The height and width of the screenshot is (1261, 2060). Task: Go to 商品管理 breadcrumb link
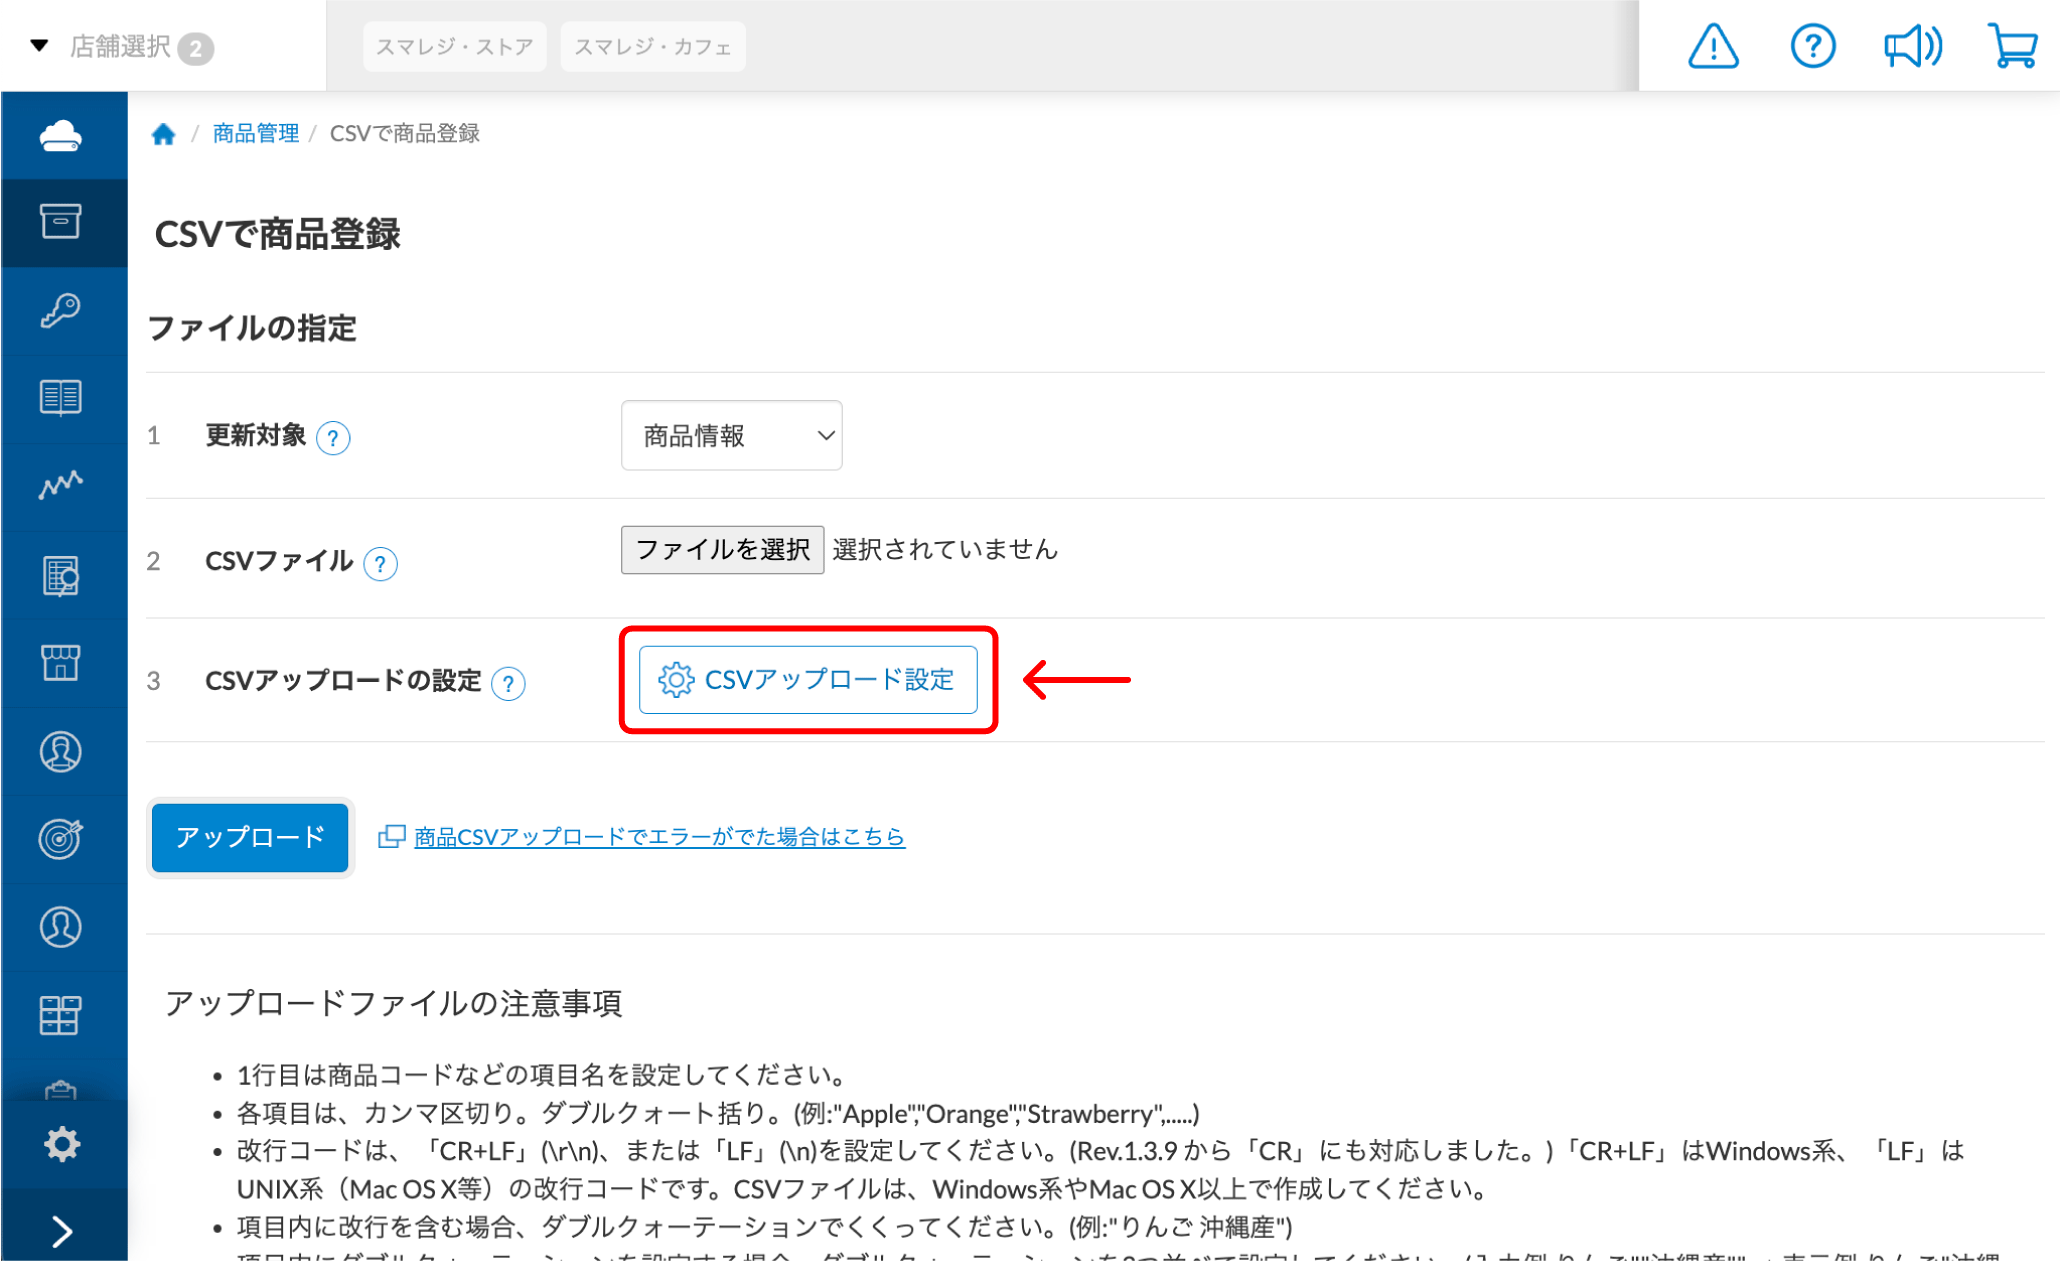click(x=256, y=134)
